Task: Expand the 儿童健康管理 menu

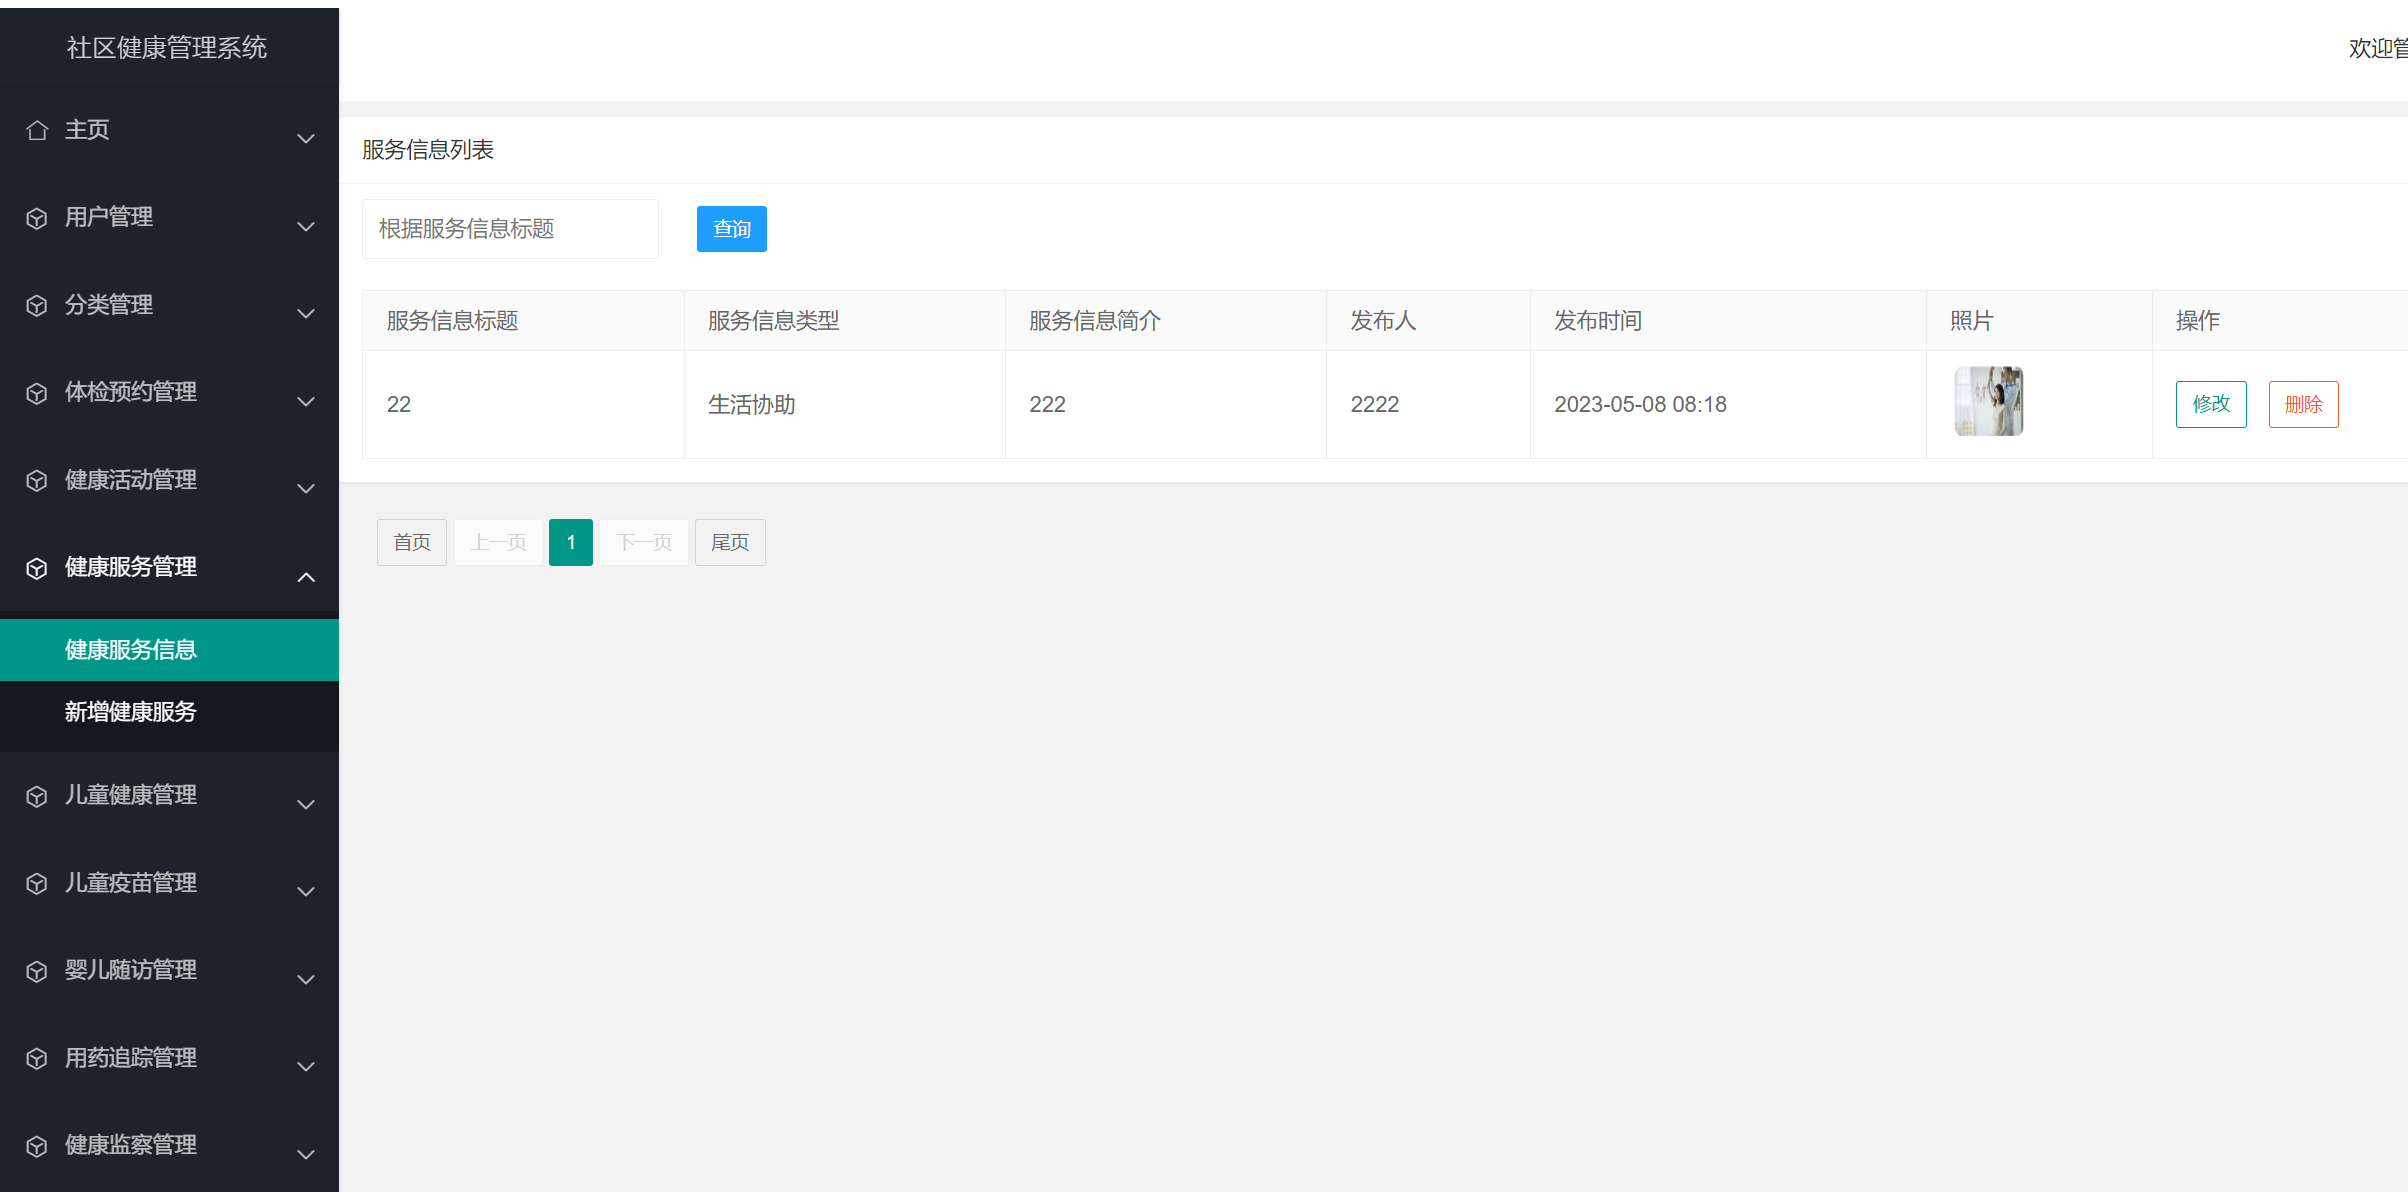Action: pyautogui.click(x=306, y=804)
